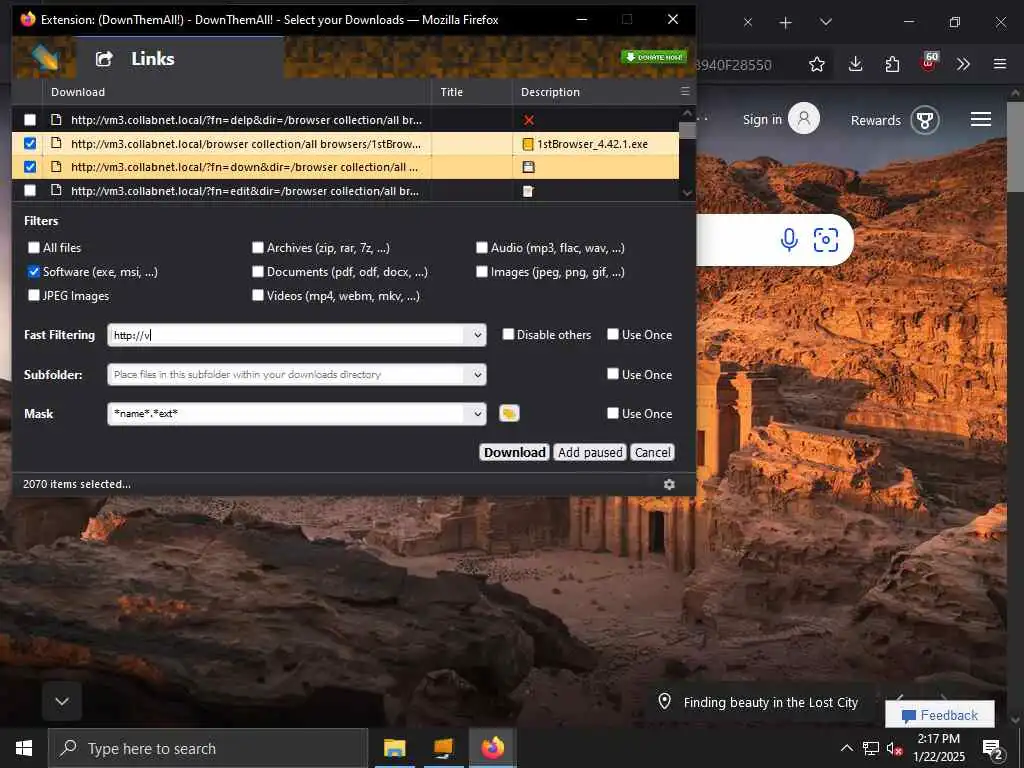Click file icon of the fn=down row
The image size is (1024, 768).
57,167
